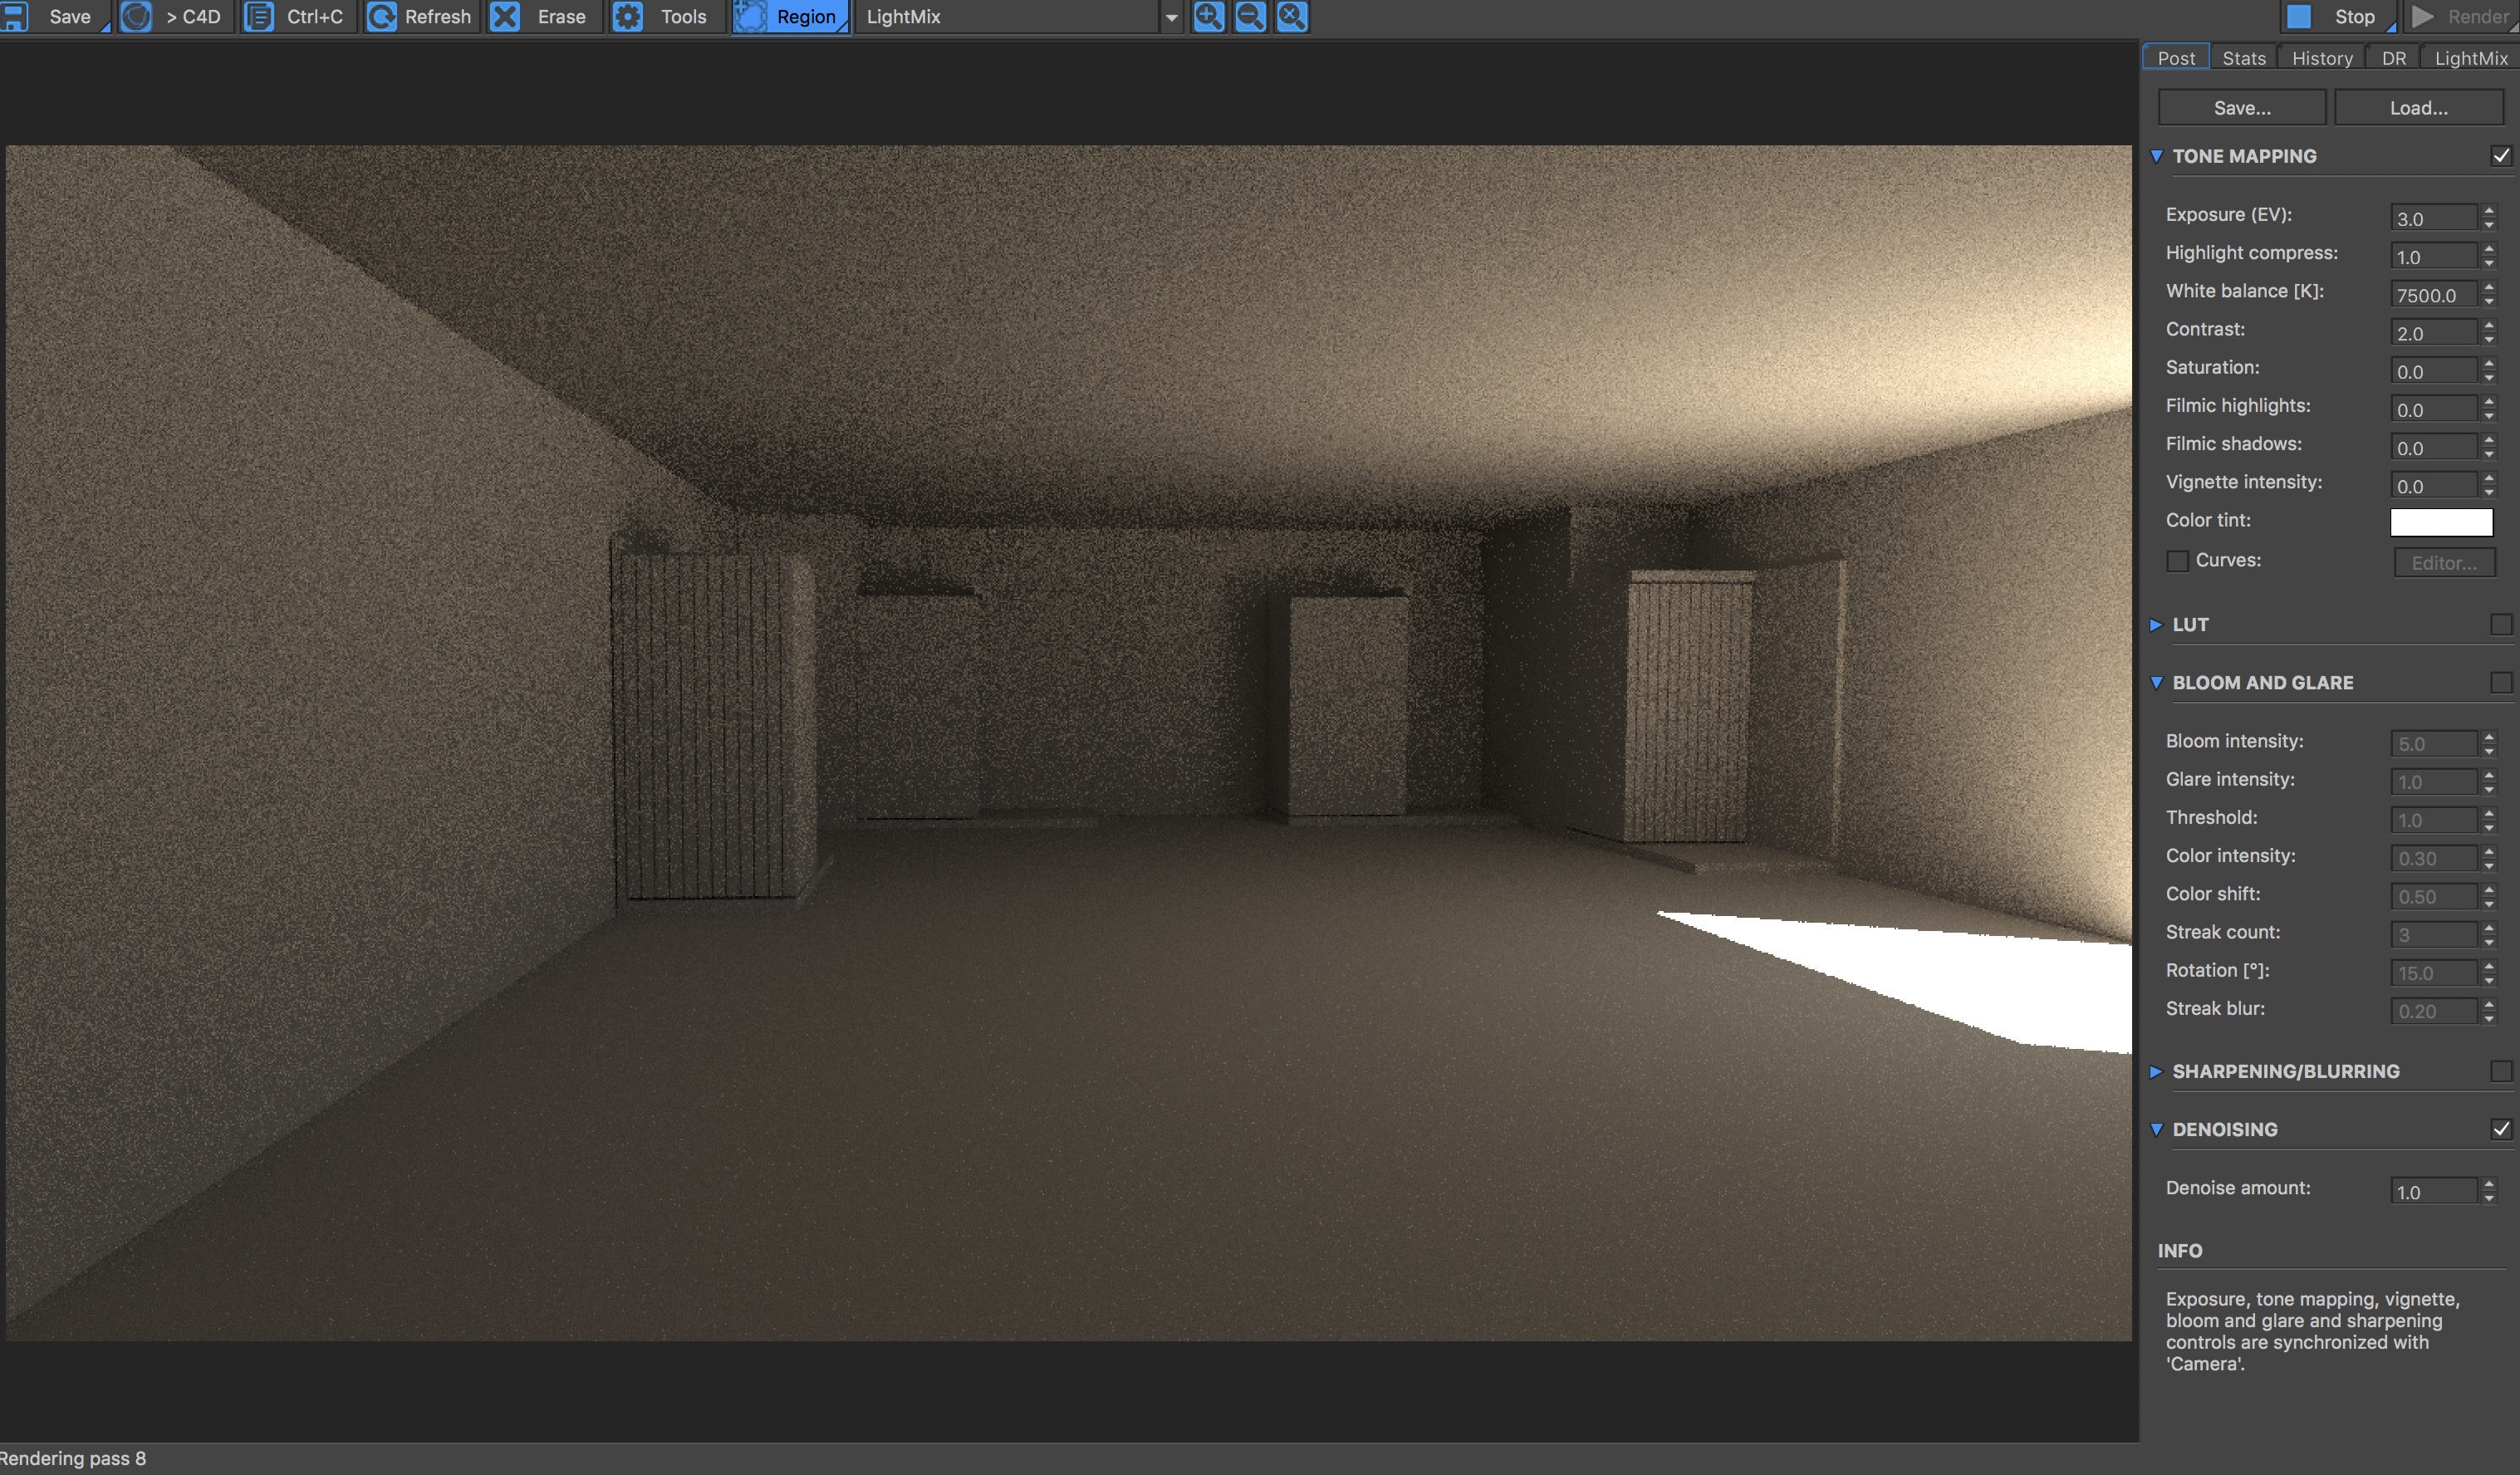Click the send to C4D icon

tap(137, 16)
